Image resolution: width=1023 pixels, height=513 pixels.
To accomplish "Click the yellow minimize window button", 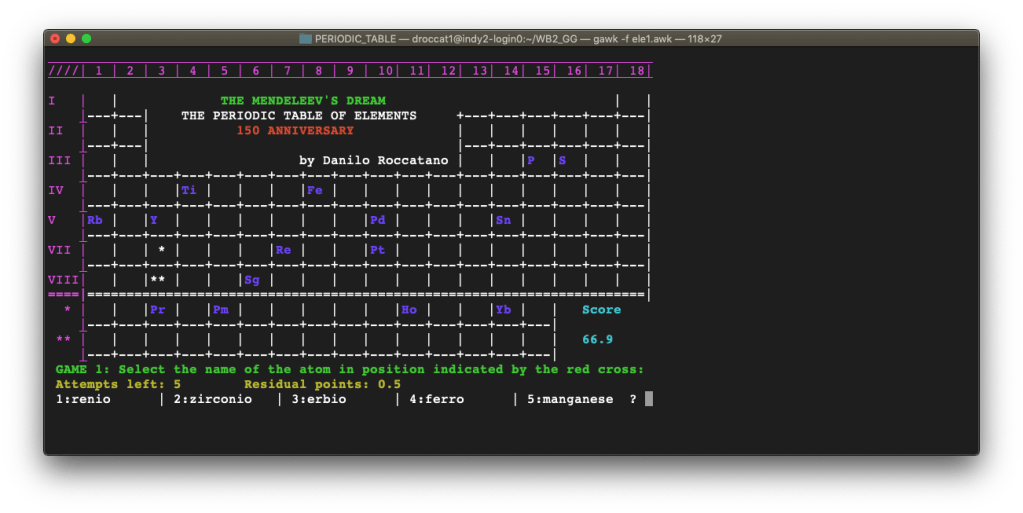I will pos(71,39).
